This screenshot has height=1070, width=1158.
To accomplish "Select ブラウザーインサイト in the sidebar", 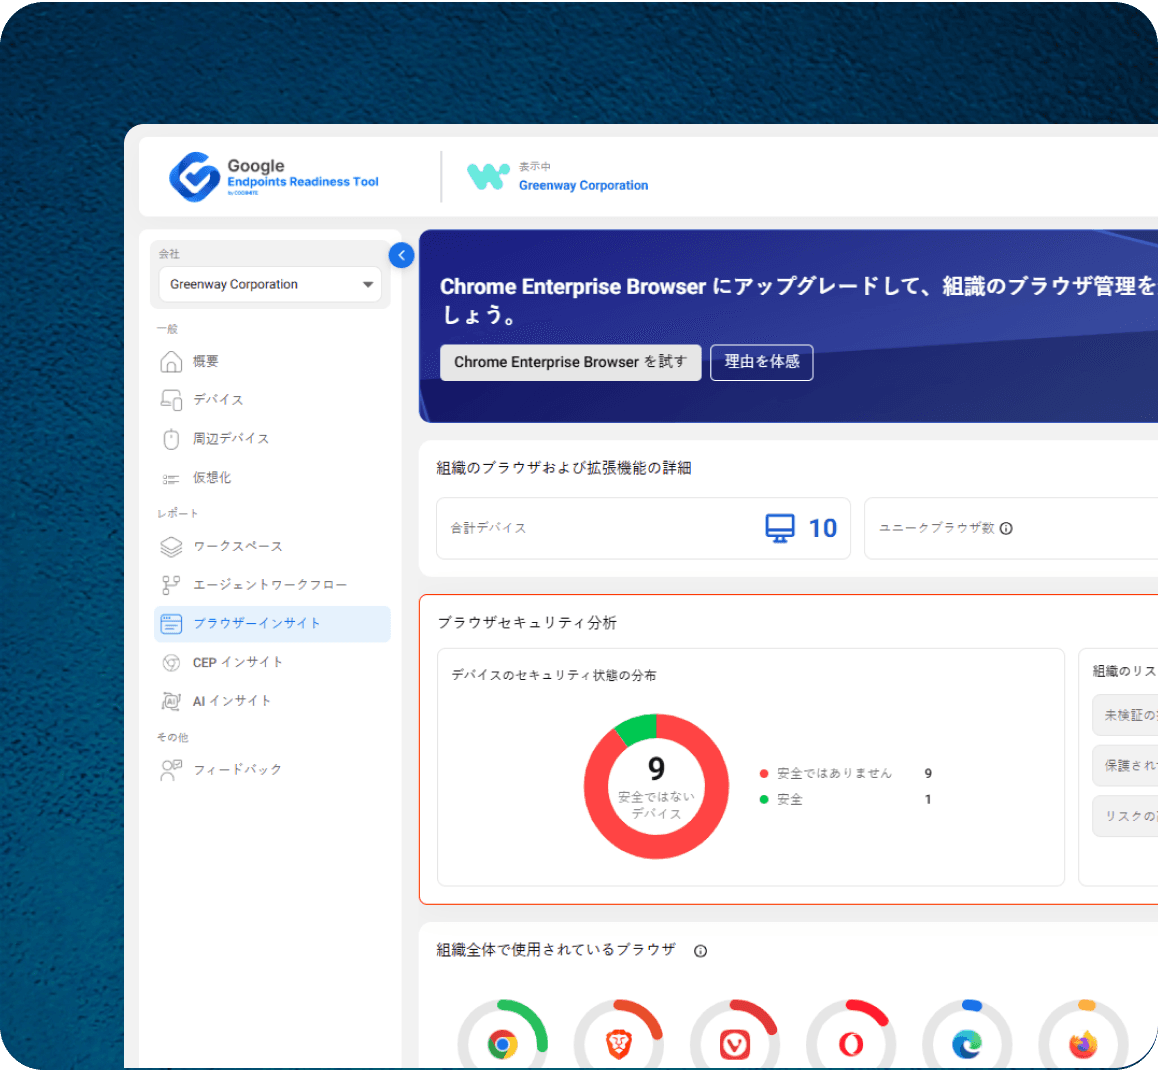I will click(273, 624).
